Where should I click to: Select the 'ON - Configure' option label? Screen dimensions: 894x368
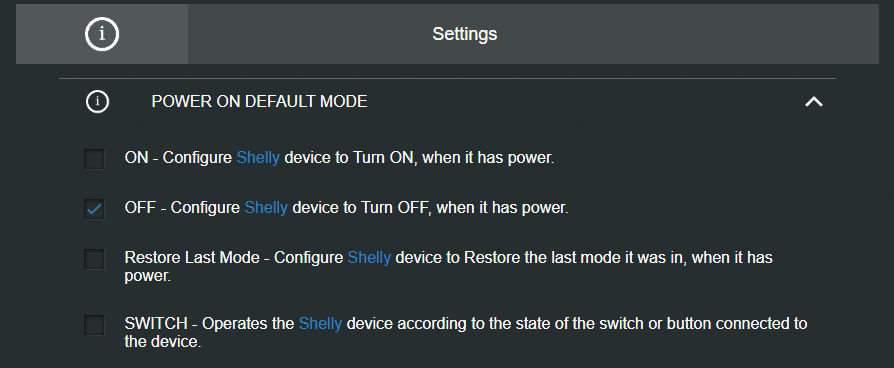point(178,158)
